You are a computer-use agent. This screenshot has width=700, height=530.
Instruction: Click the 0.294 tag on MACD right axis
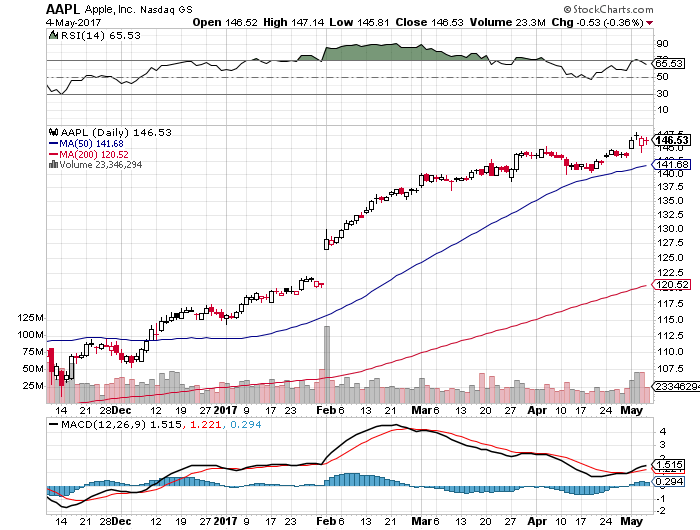pos(669,481)
